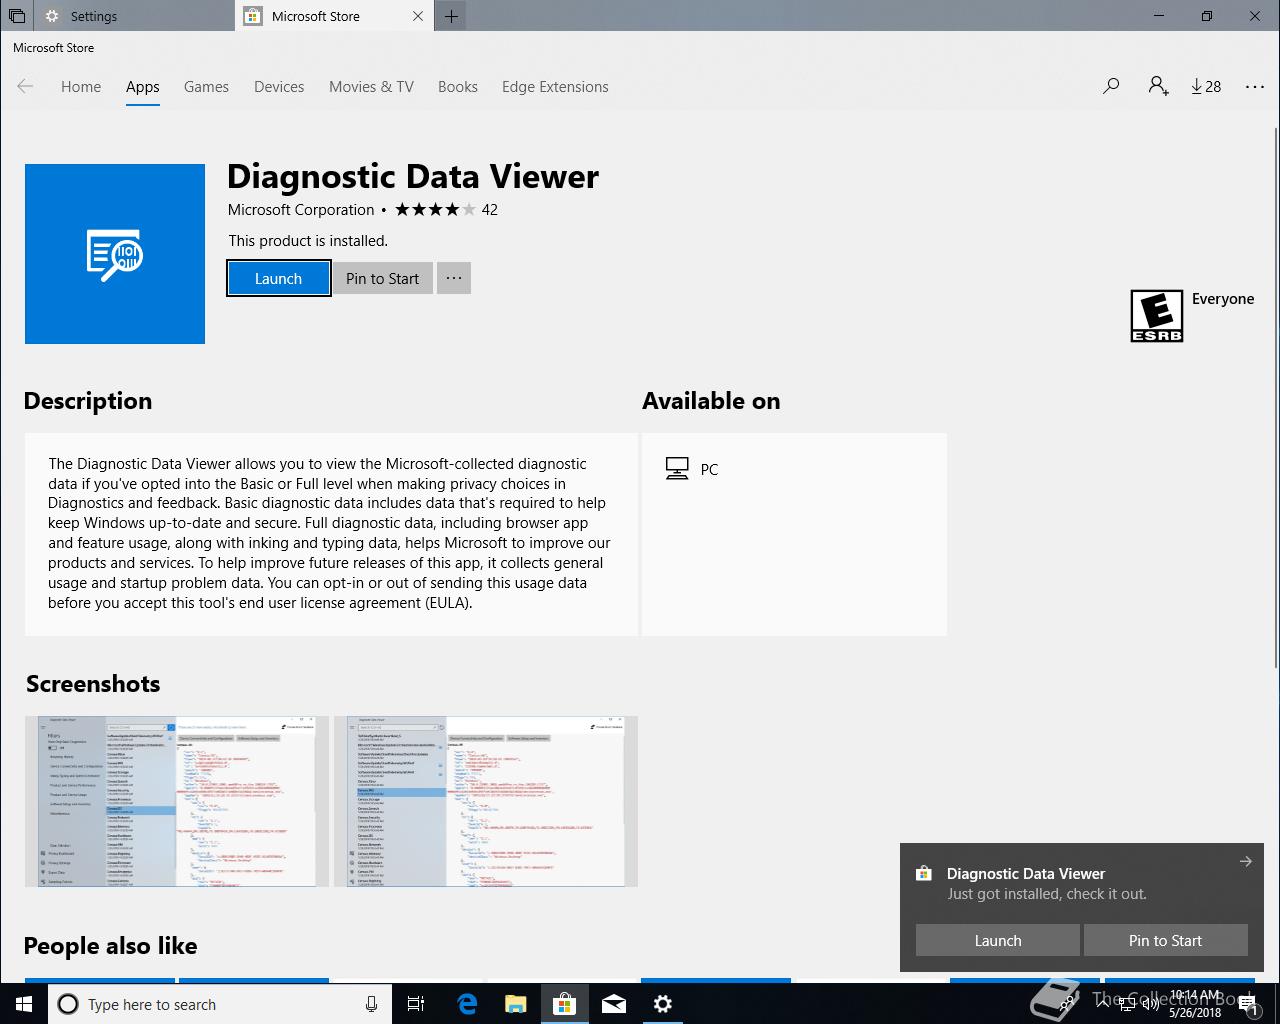
Task: Open Downloads and updates showing 28
Action: (1206, 87)
